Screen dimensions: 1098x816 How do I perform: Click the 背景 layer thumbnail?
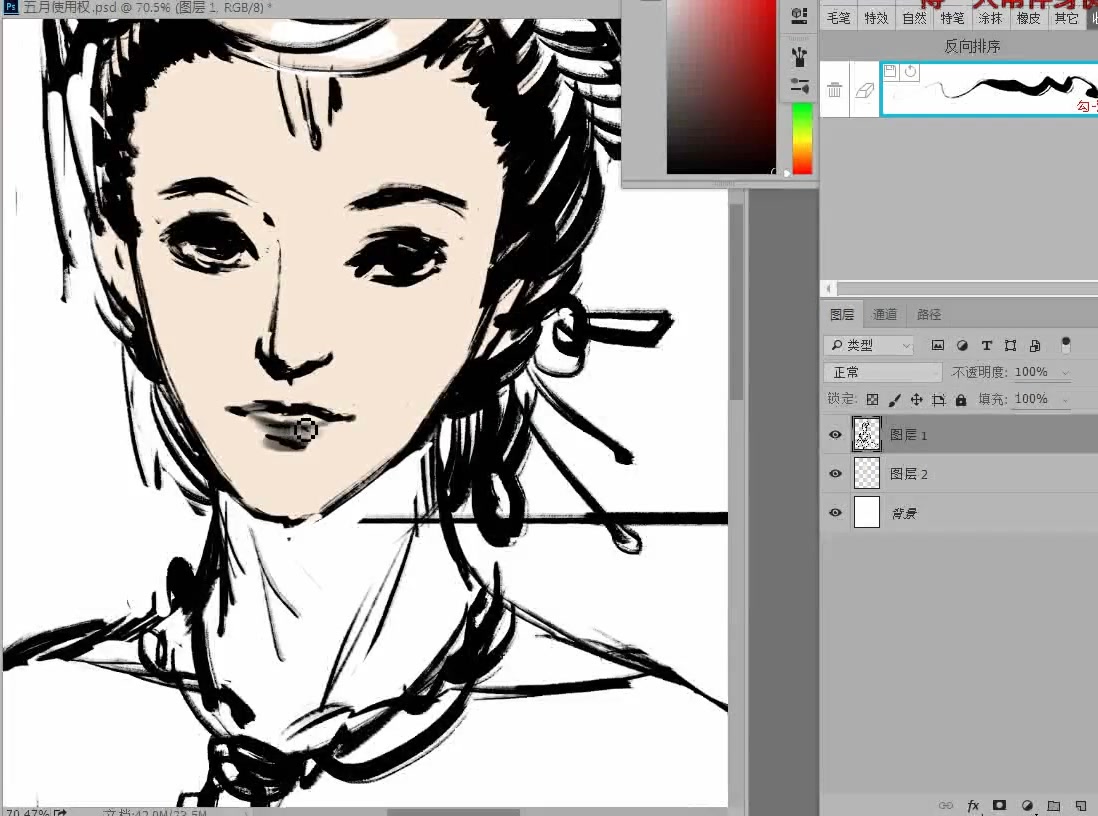tap(866, 513)
